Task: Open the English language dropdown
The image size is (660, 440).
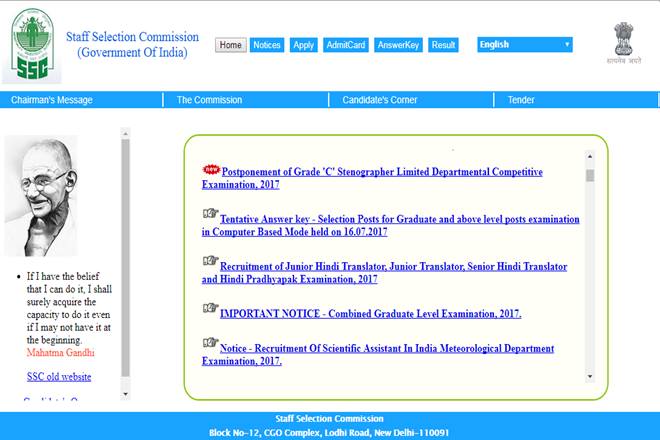Action: (525, 45)
